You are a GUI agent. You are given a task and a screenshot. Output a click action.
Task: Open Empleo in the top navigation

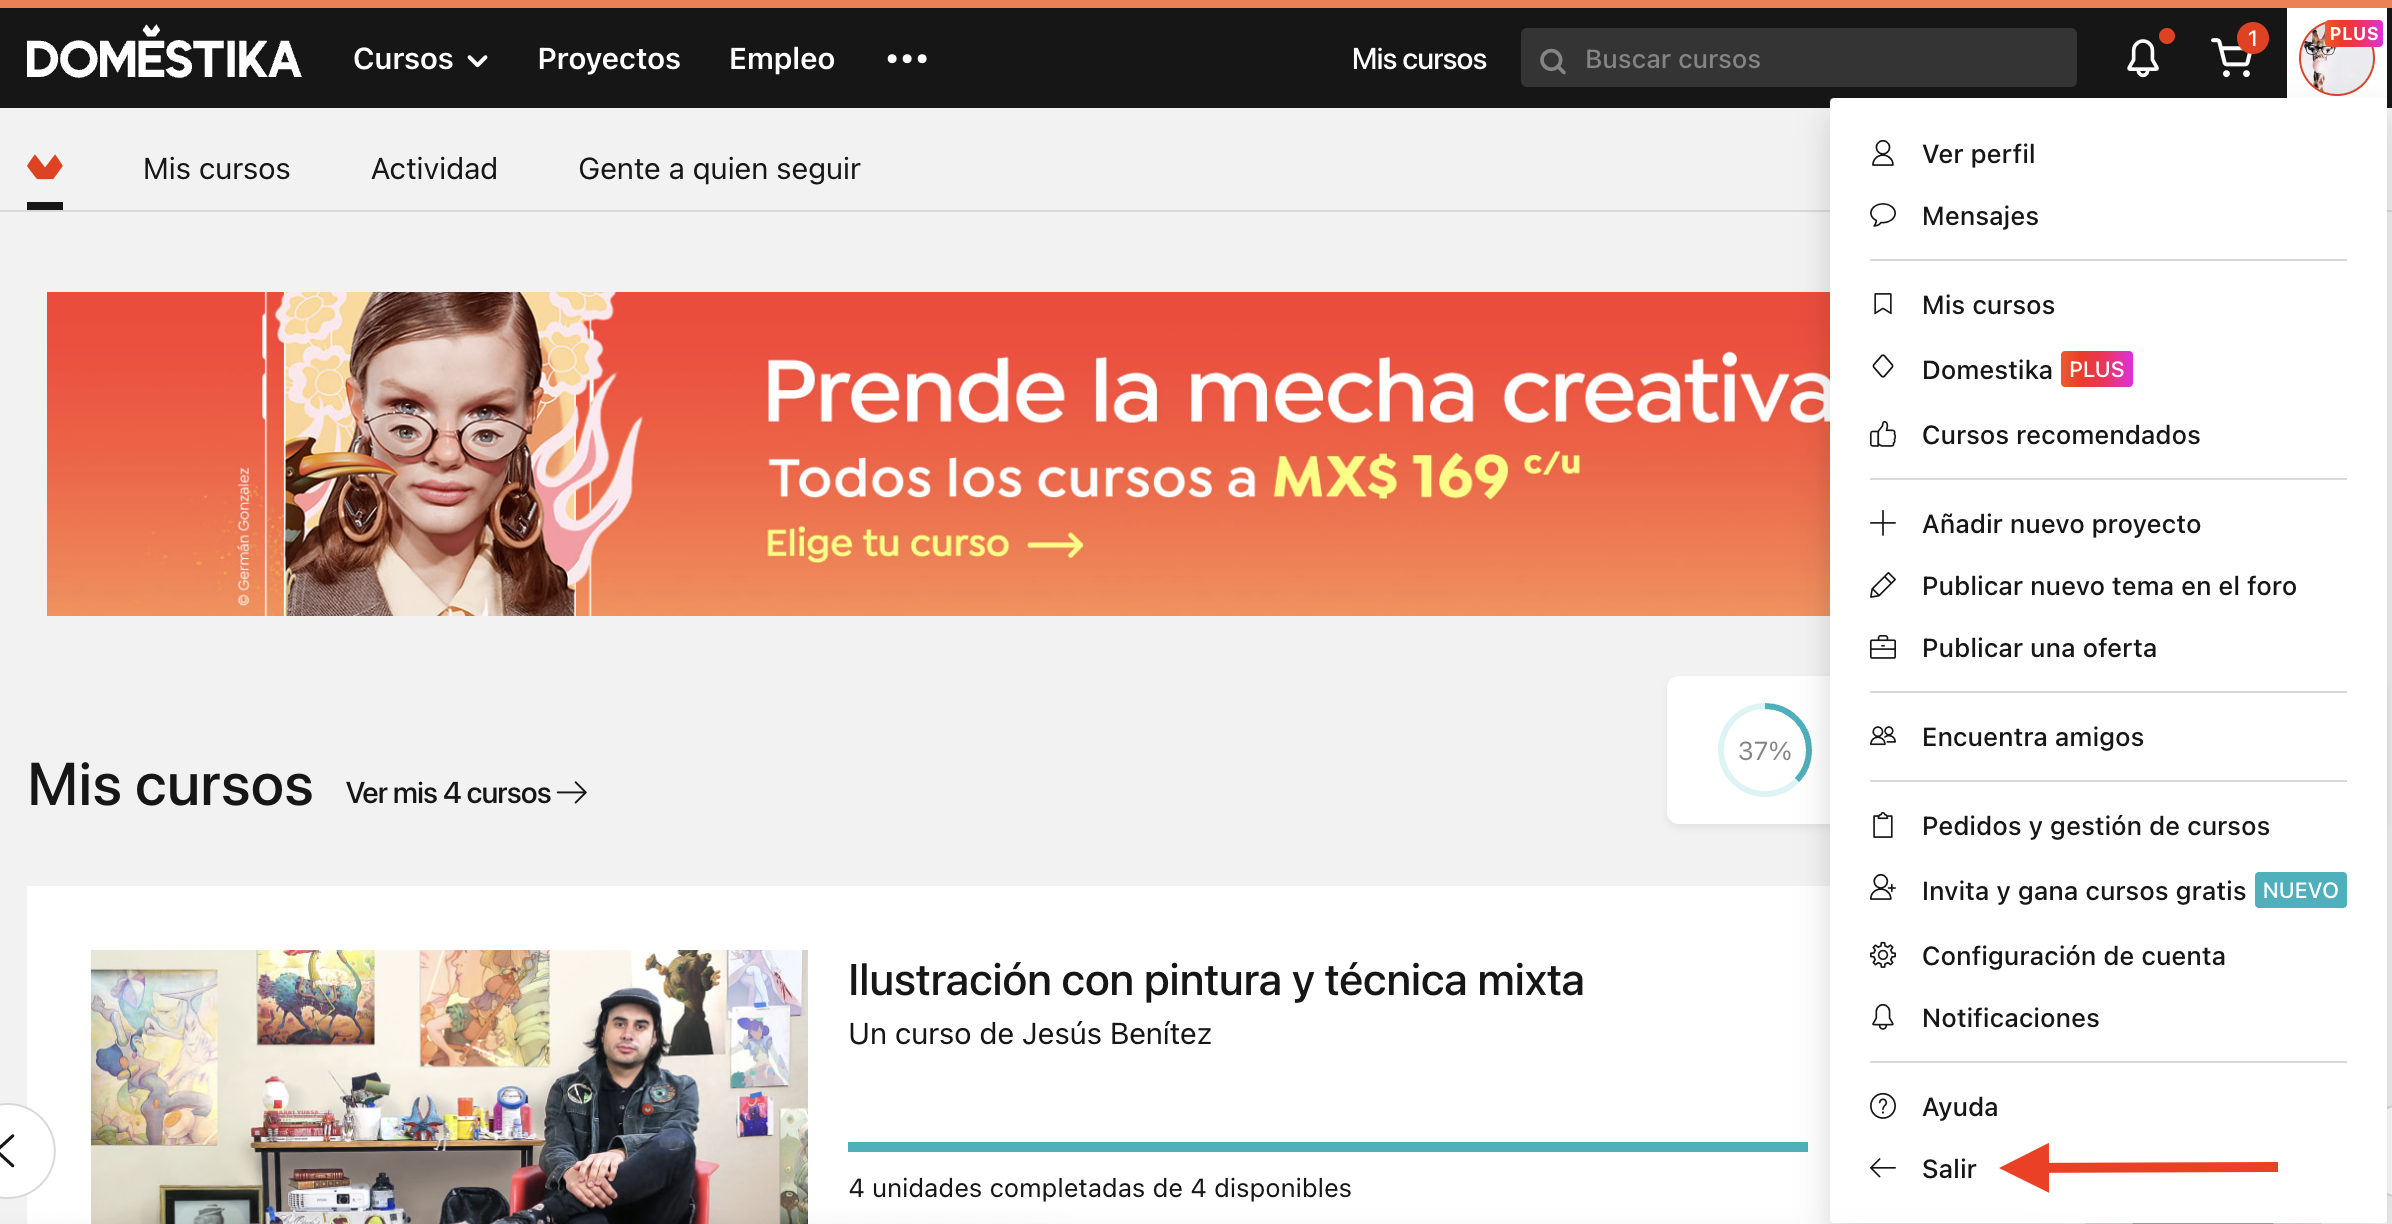(x=782, y=59)
